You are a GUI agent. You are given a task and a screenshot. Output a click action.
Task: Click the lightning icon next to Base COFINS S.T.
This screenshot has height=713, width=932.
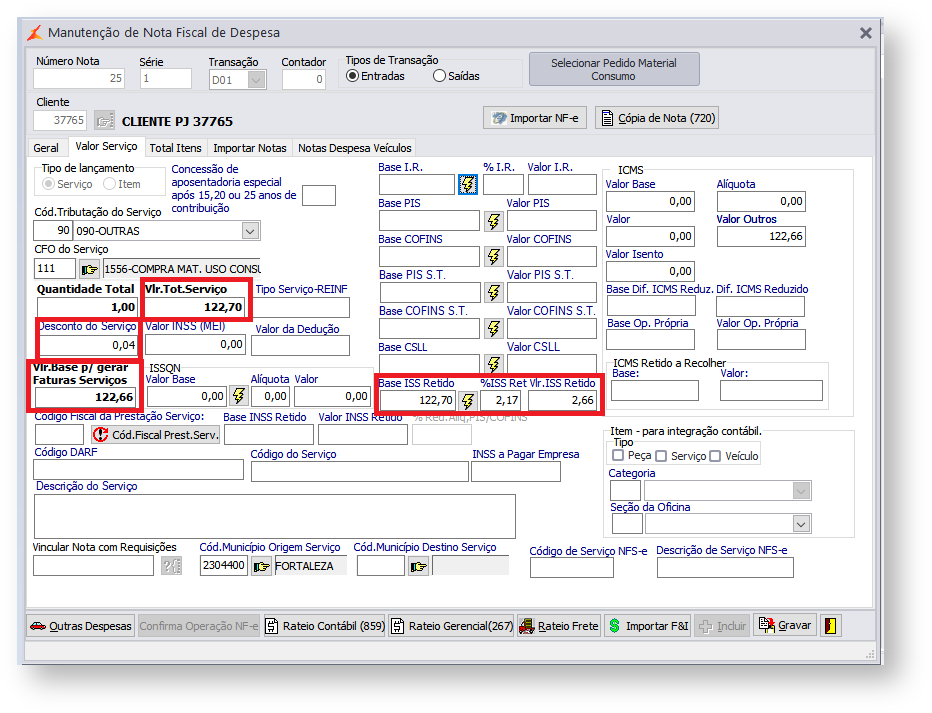pos(494,328)
